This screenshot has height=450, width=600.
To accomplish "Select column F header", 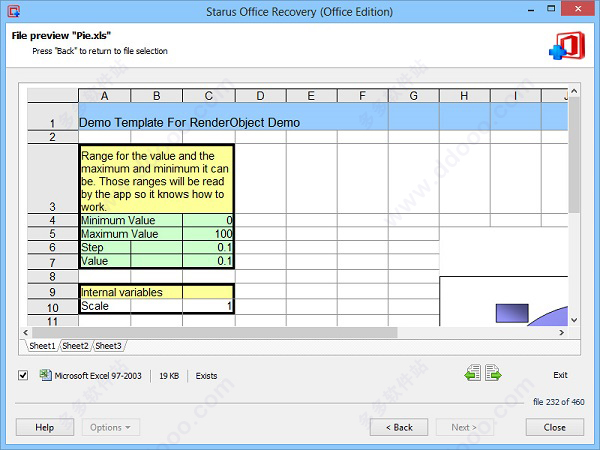I will 362,96.
